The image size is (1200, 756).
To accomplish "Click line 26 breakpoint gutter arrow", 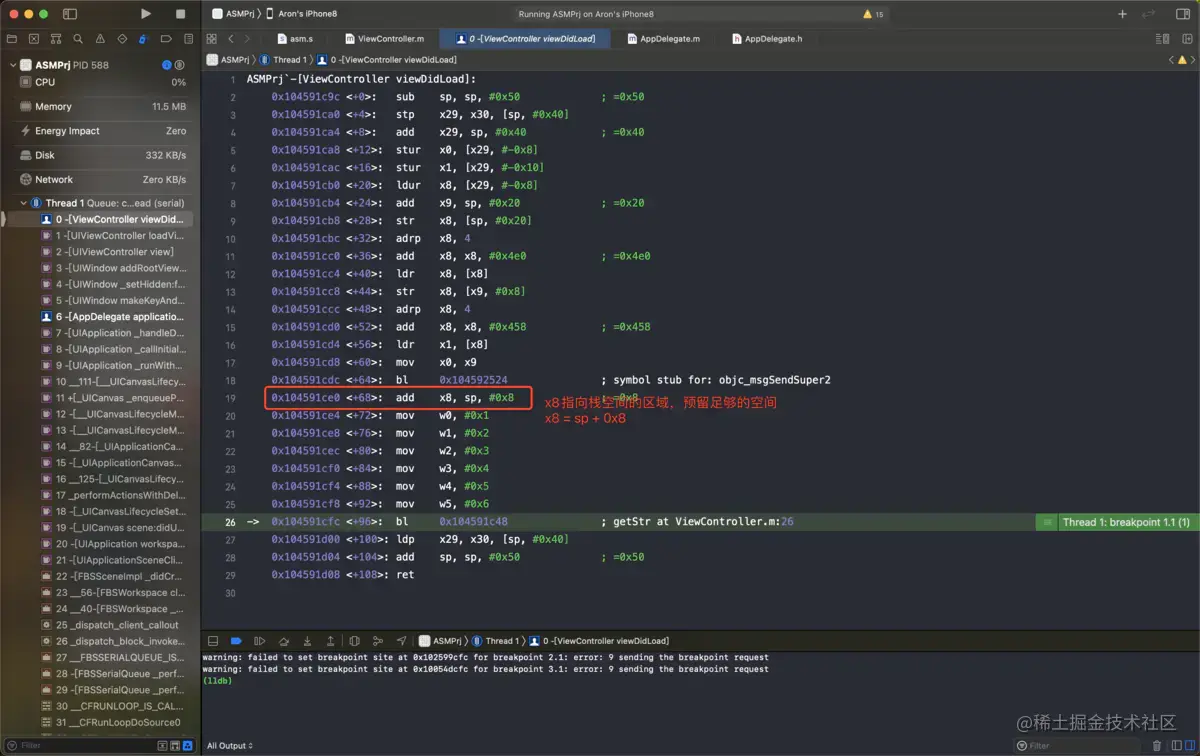I will tap(253, 522).
